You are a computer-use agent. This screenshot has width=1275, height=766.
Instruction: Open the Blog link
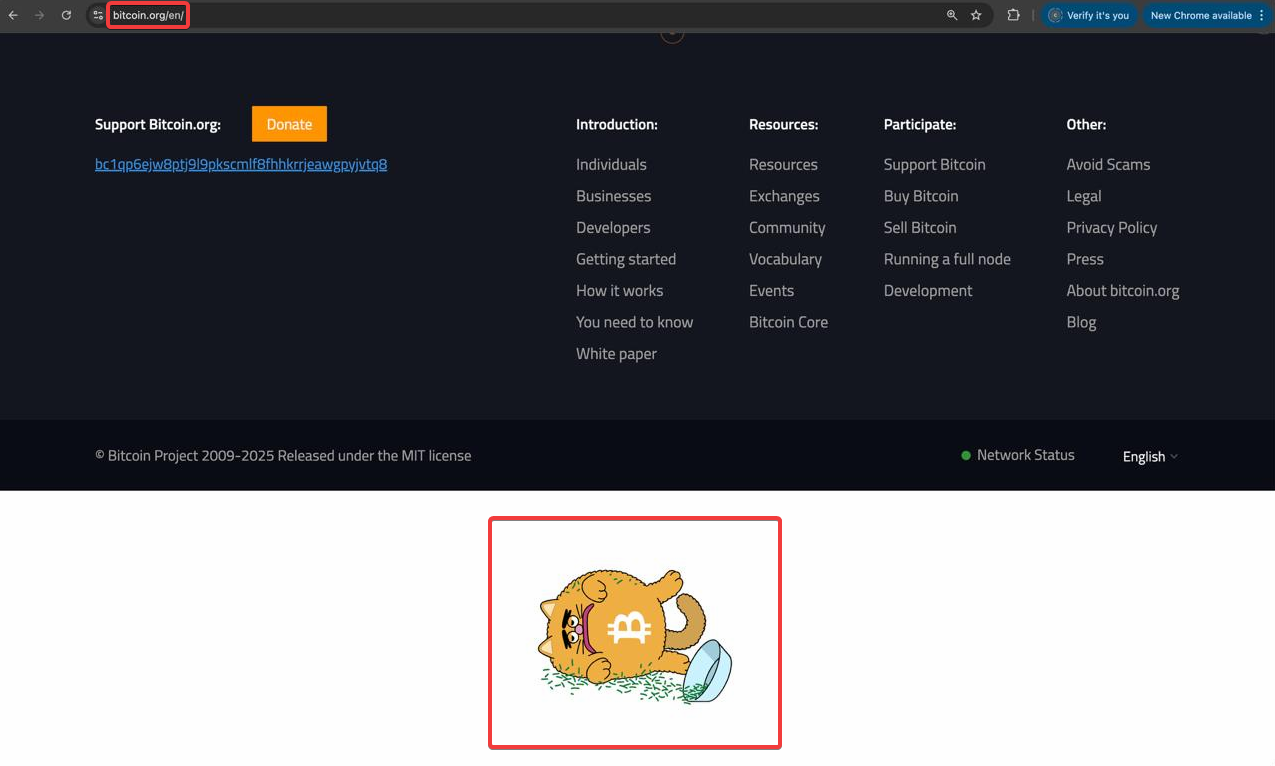click(x=1081, y=322)
